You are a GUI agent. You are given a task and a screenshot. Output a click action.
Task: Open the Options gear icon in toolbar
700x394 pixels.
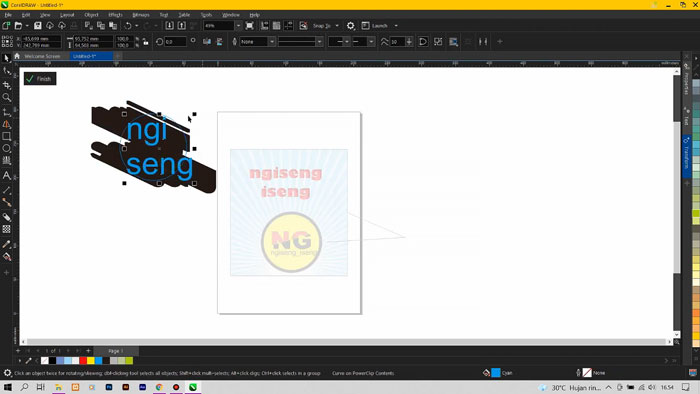tap(351, 26)
